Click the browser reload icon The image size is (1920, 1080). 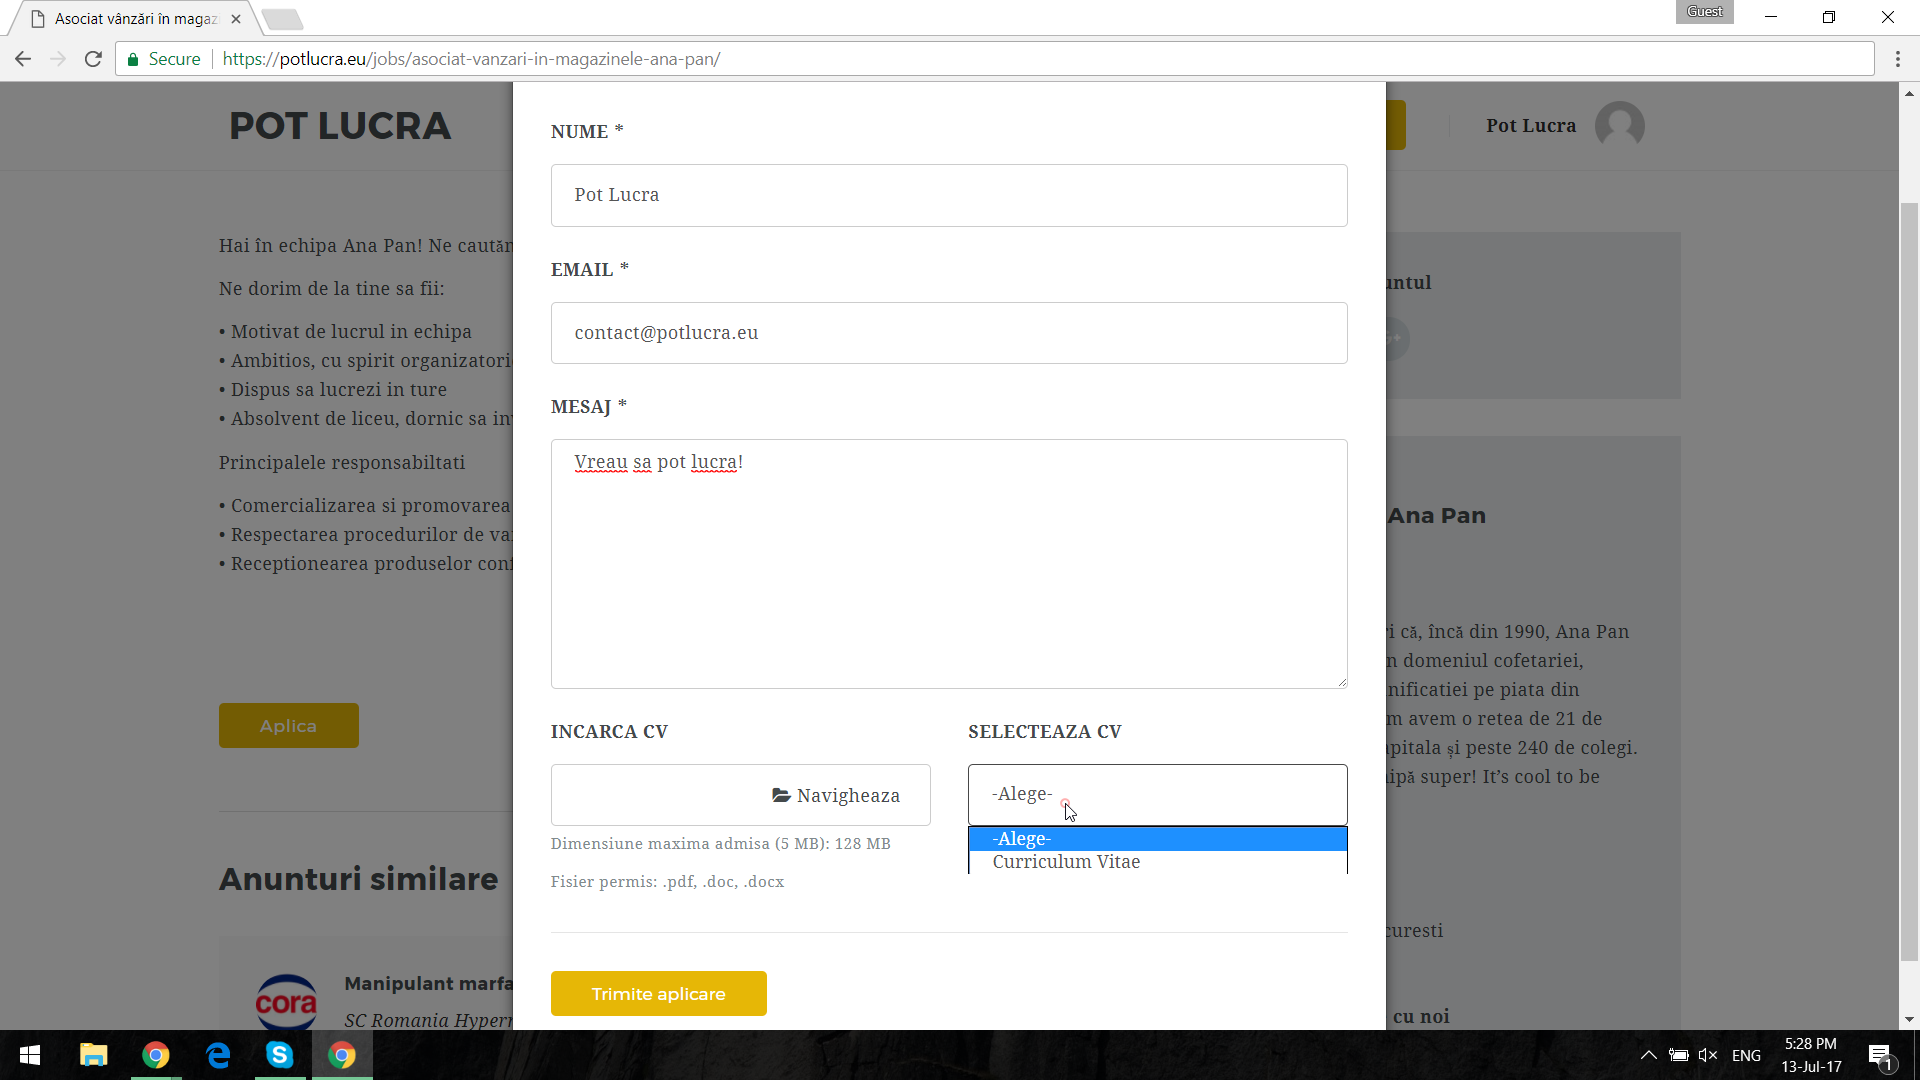[93, 59]
